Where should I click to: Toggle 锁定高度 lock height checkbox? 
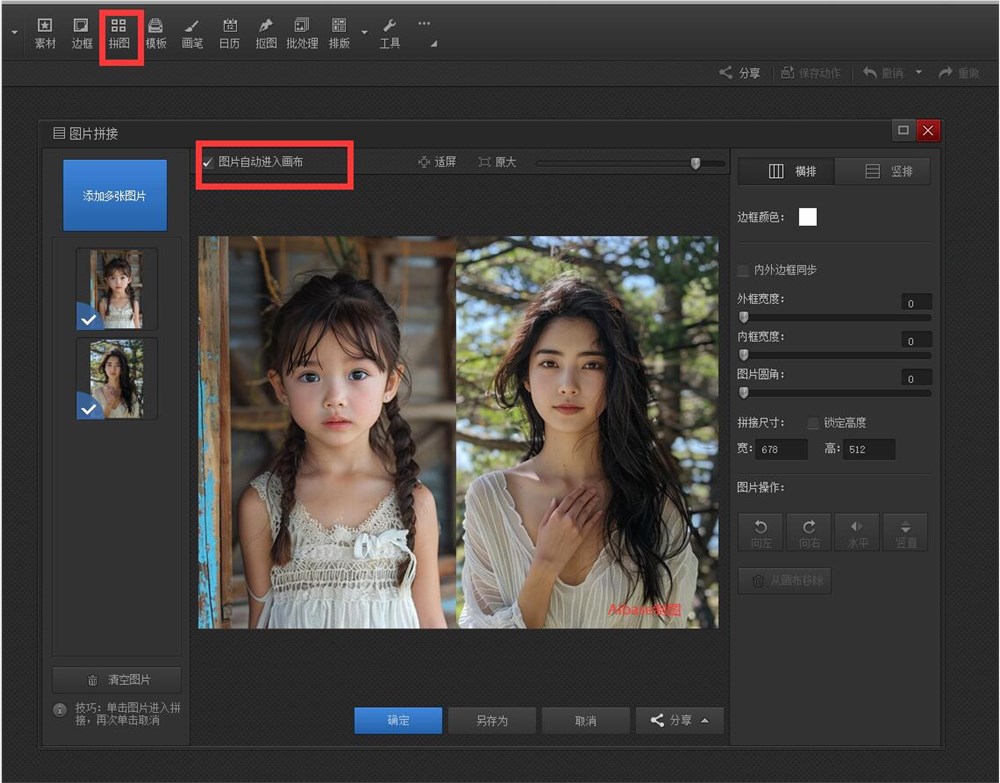813,423
